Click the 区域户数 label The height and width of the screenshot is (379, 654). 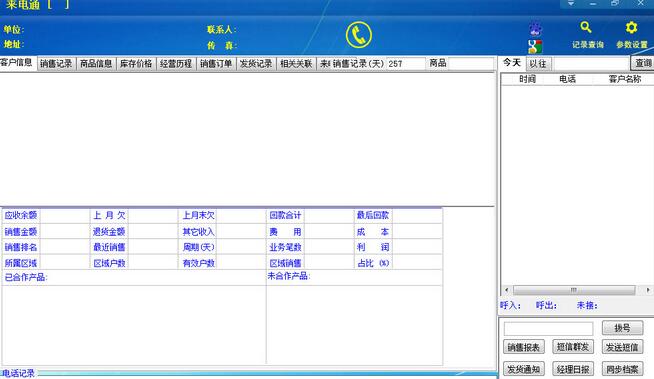109,263
